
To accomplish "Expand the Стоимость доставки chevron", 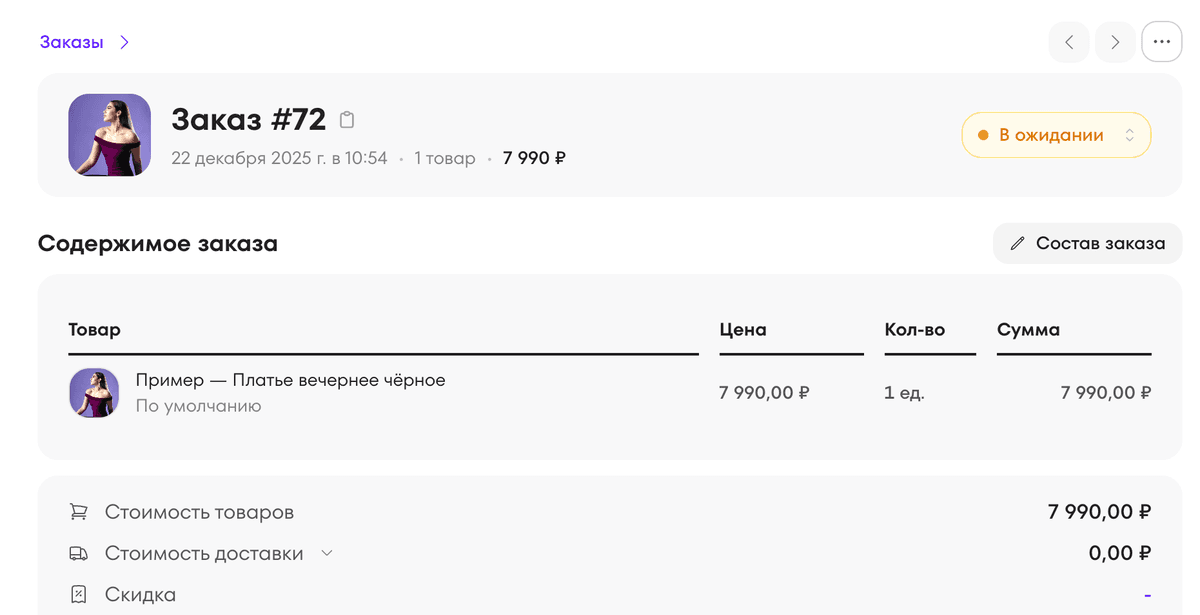I will [326, 553].
